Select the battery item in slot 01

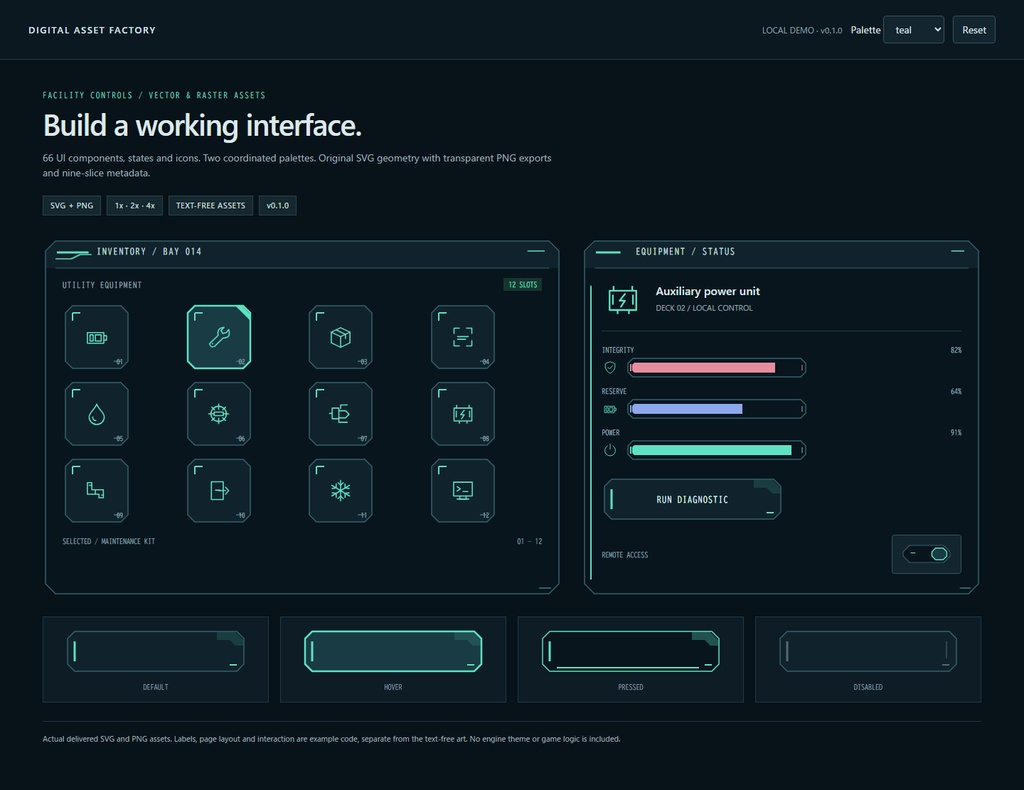pyautogui.click(x=97, y=337)
